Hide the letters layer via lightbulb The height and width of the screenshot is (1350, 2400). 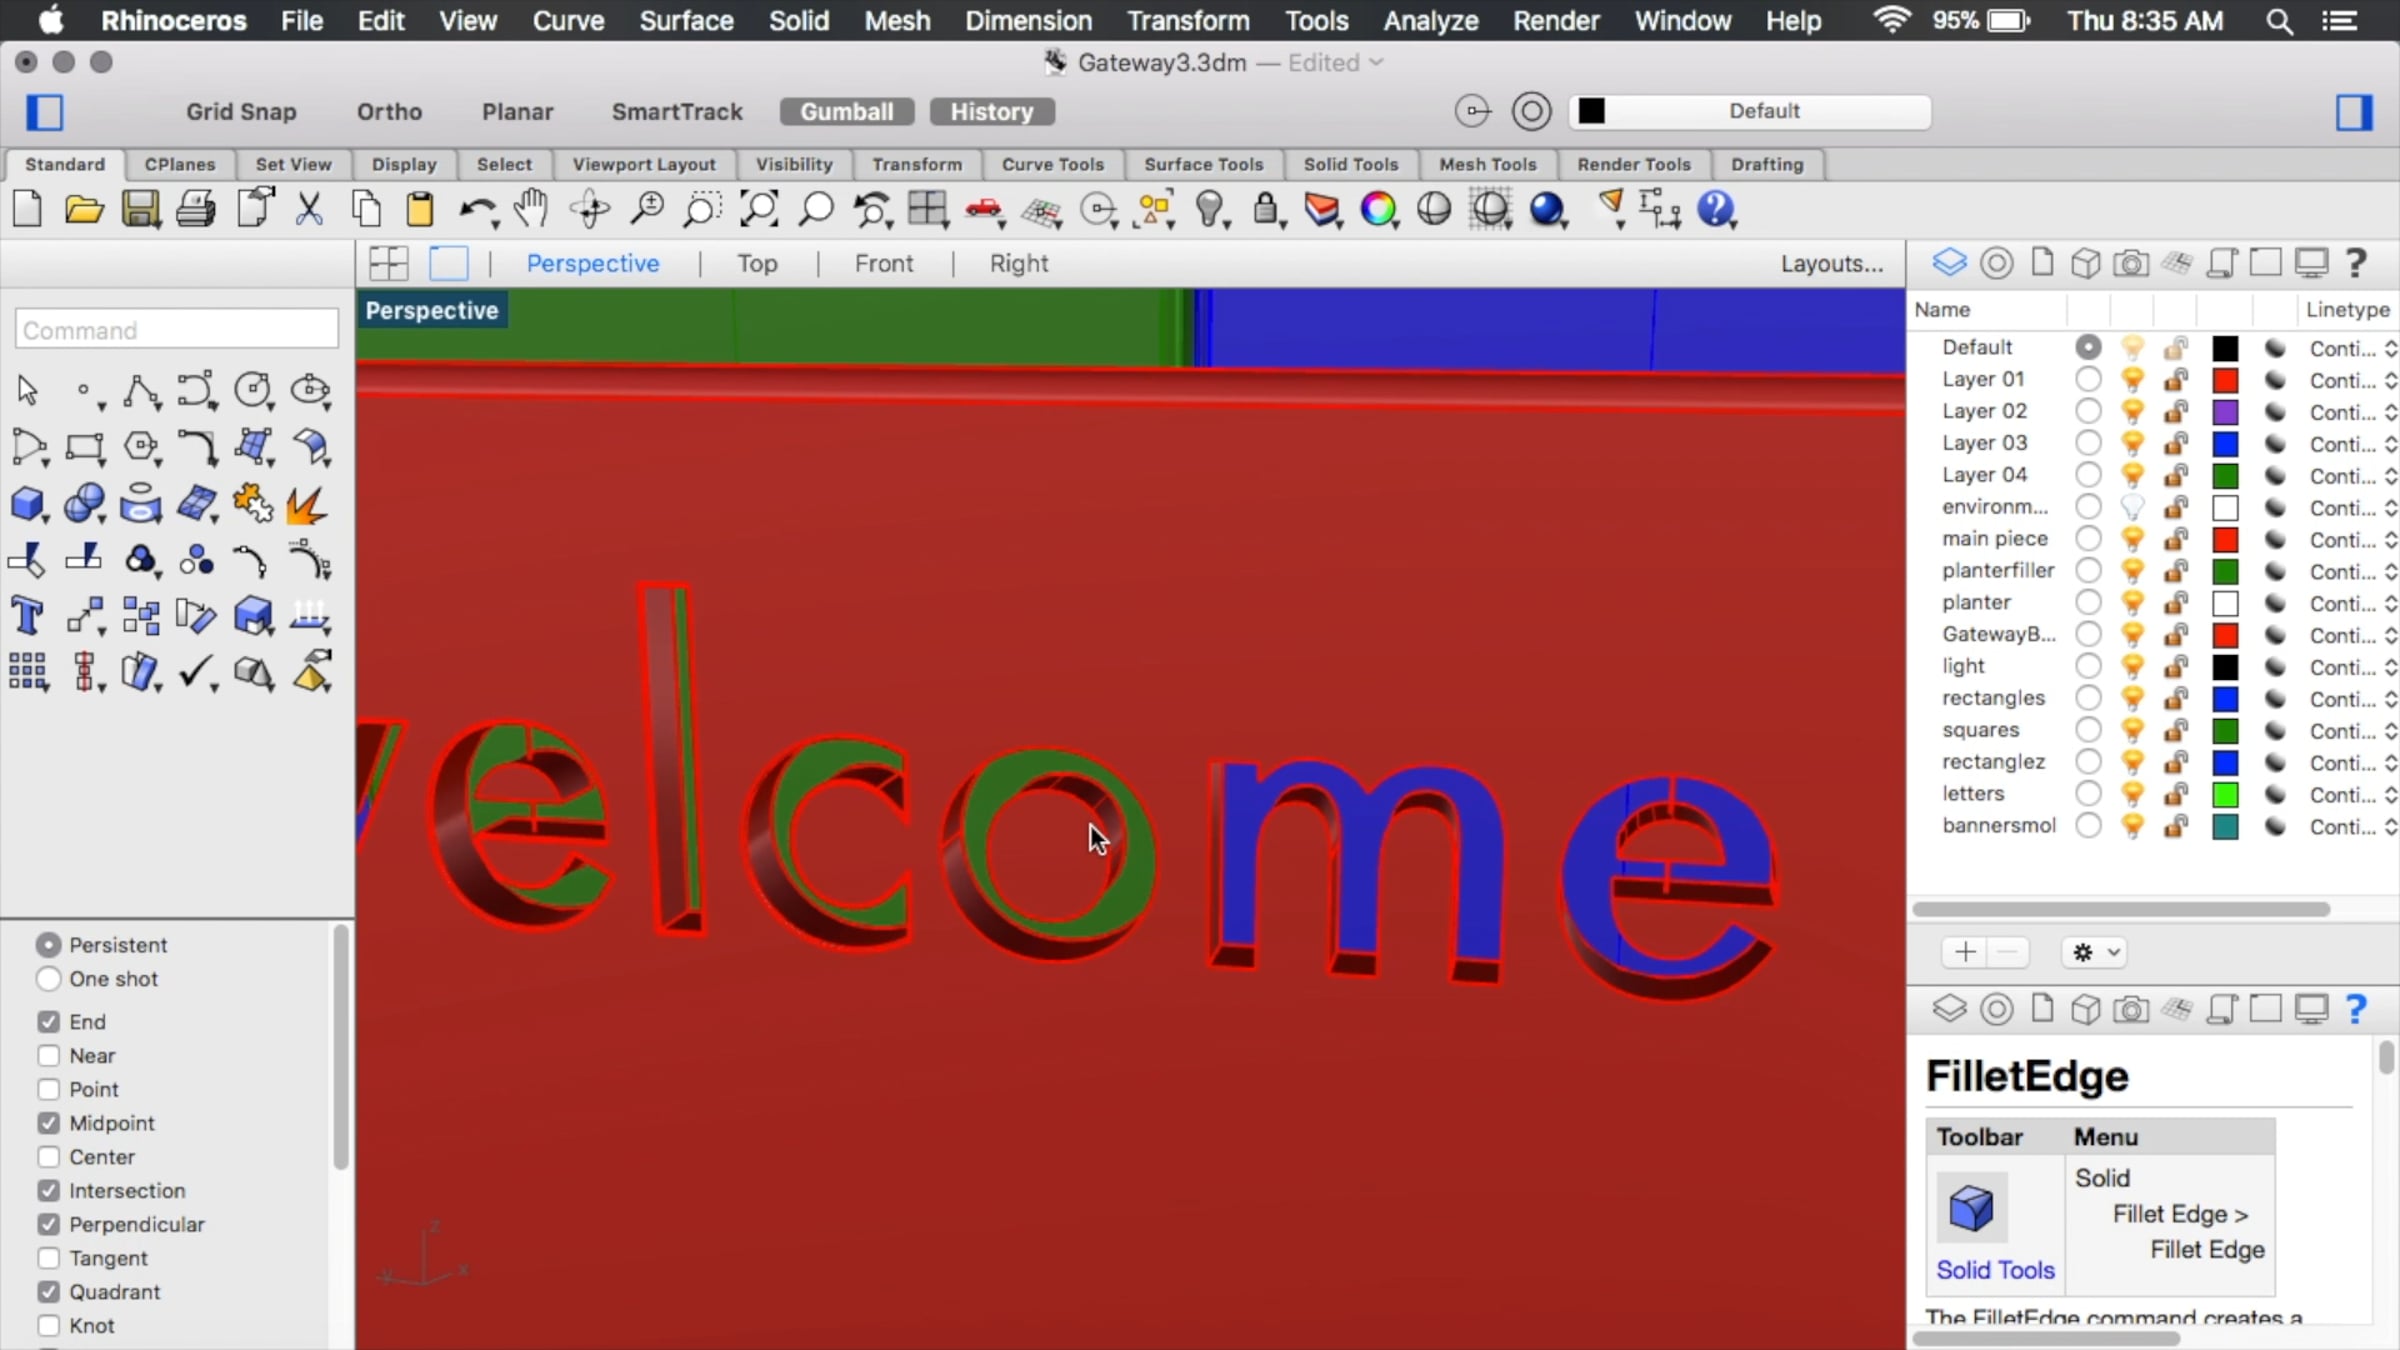coord(2132,795)
